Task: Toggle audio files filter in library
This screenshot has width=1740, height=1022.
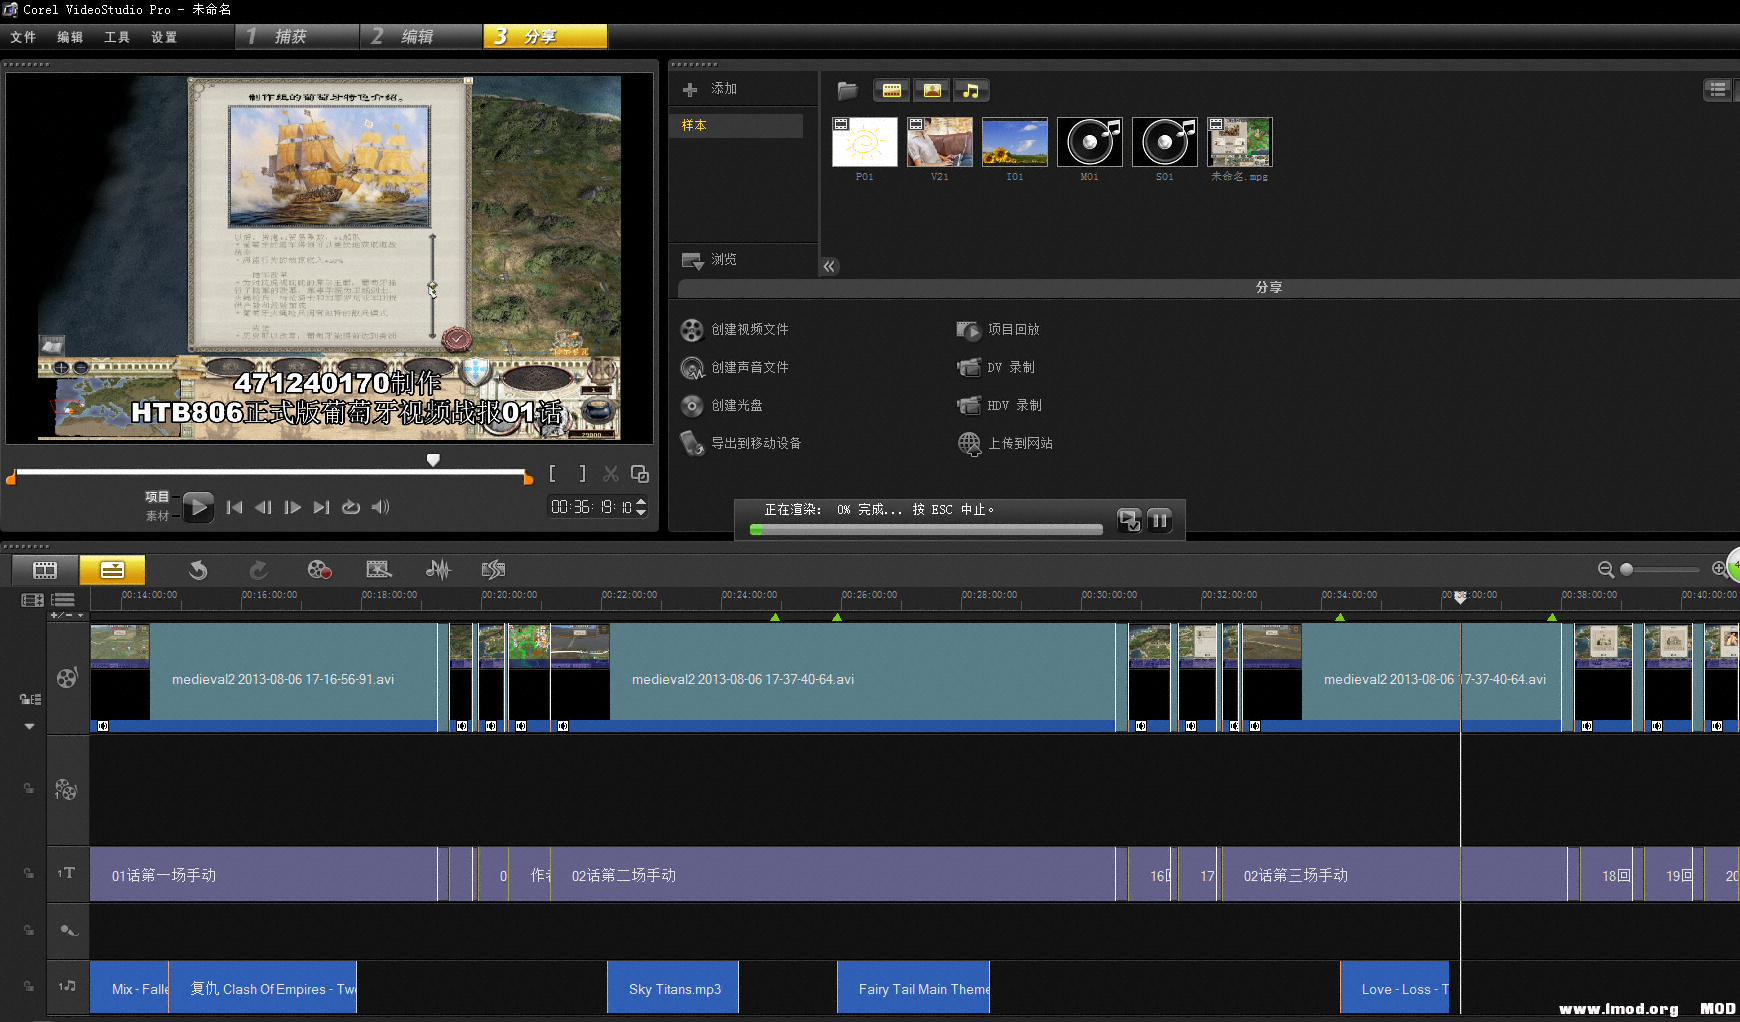Action: click(970, 91)
